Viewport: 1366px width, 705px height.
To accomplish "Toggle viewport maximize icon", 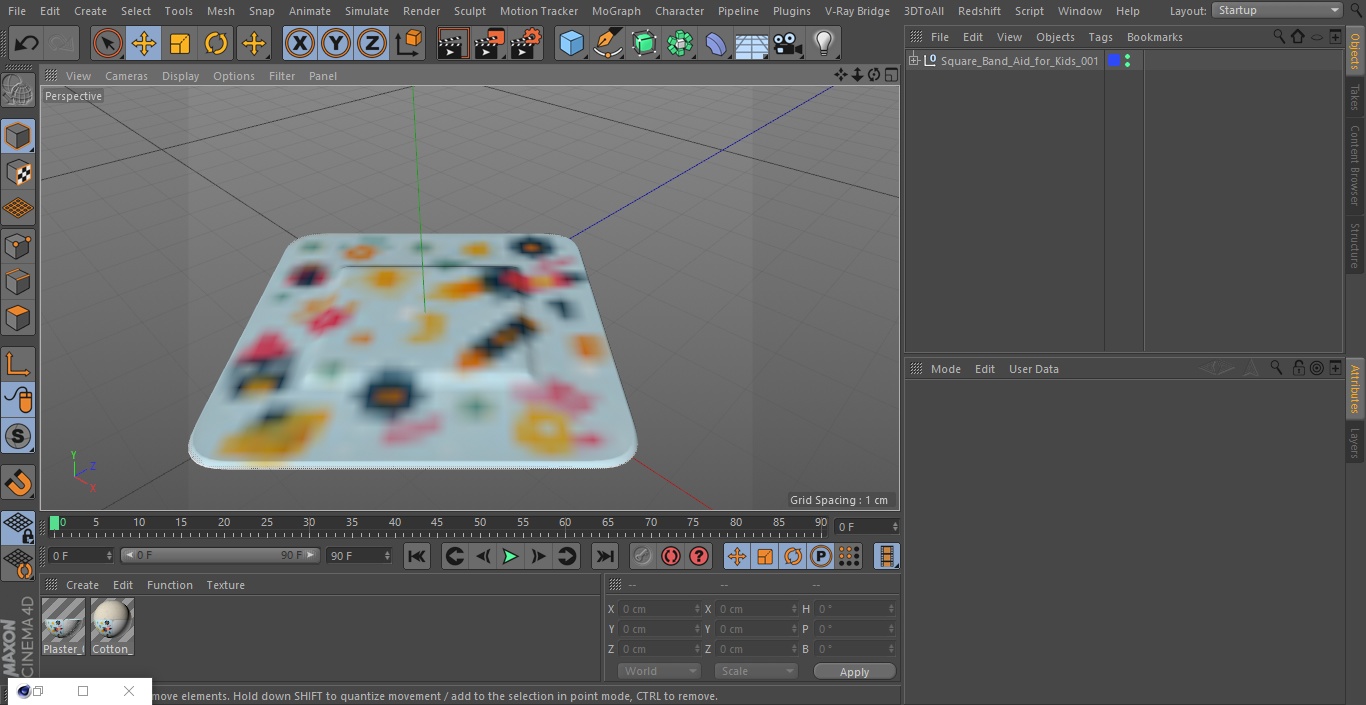I will pos(890,75).
